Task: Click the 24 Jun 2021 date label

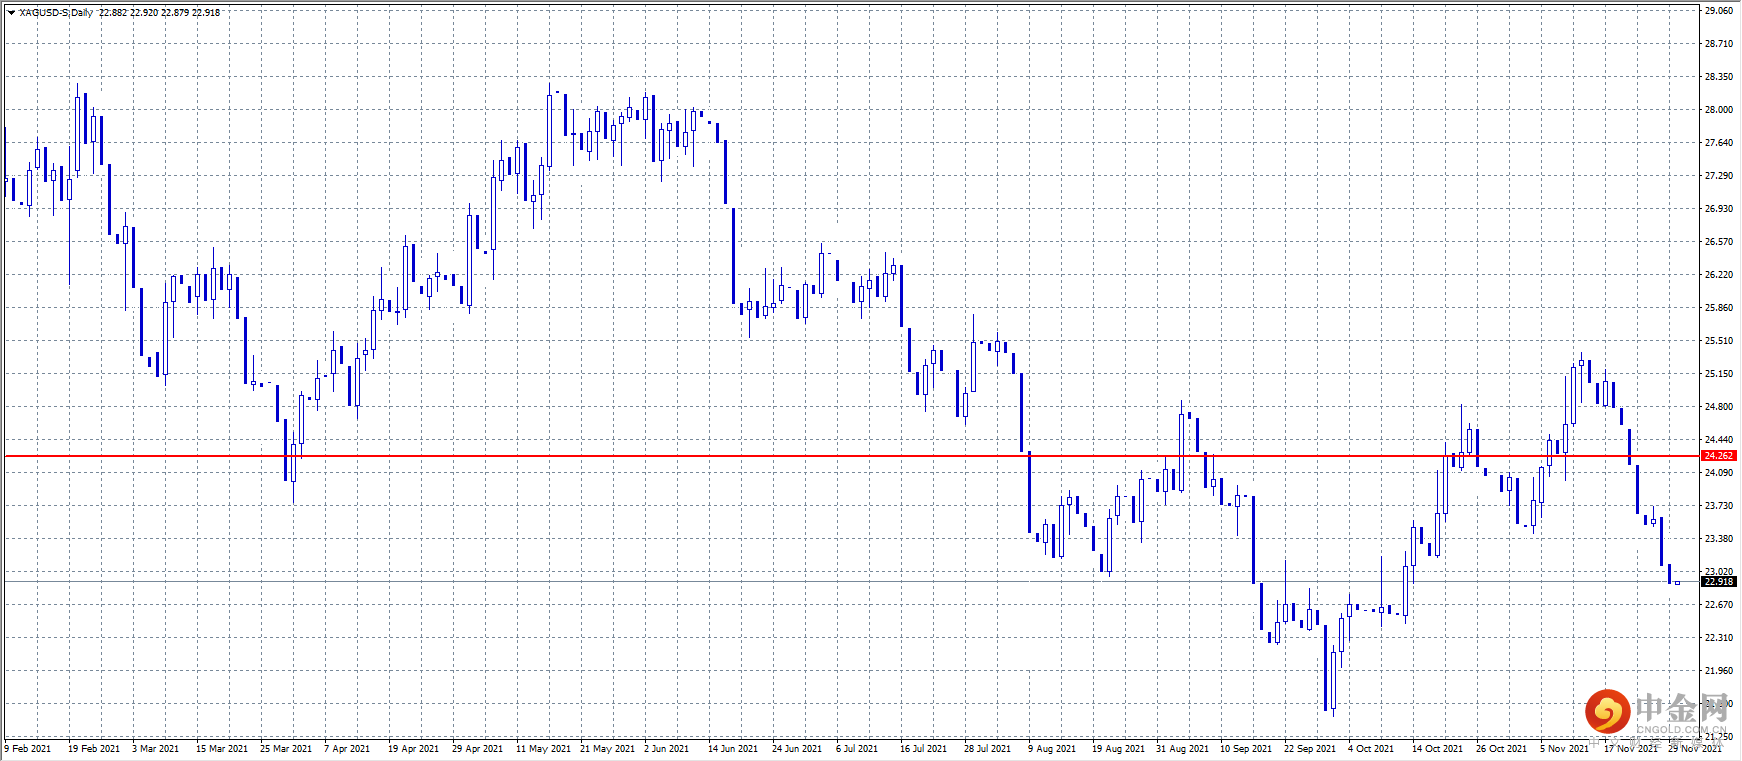Action: tap(798, 749)
